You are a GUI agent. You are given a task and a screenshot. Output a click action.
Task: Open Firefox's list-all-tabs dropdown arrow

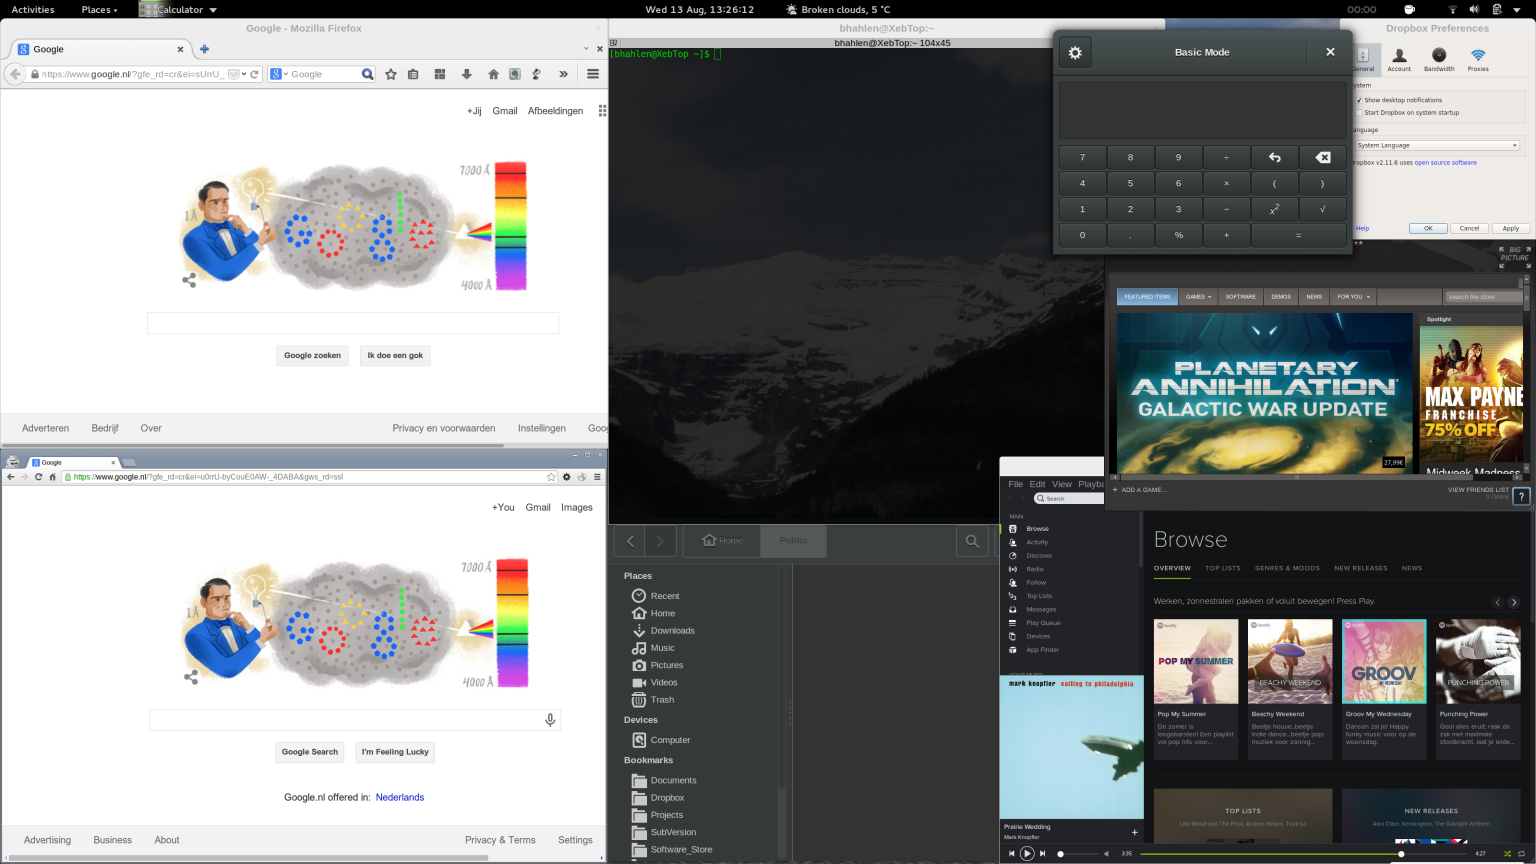(586, 49)
